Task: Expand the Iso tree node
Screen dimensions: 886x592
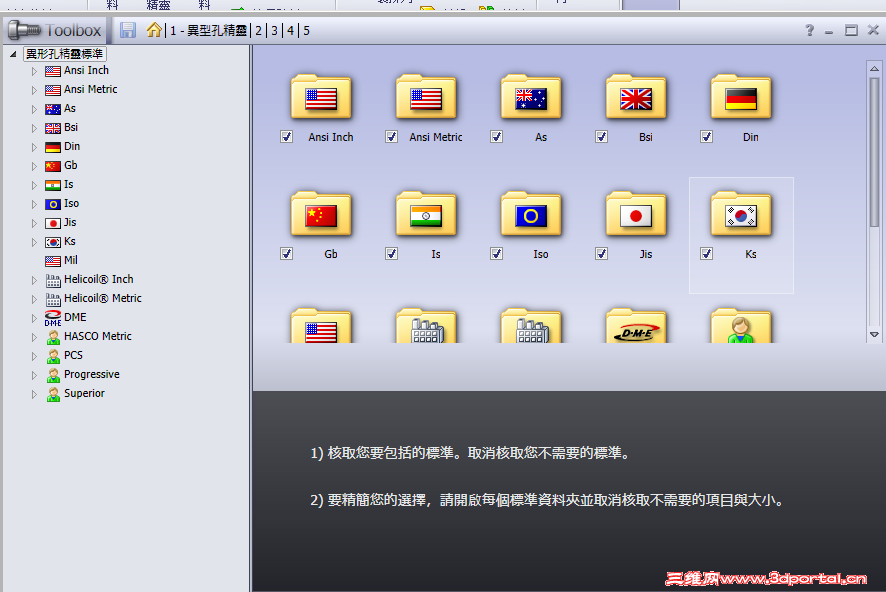Action: (34, 204)
